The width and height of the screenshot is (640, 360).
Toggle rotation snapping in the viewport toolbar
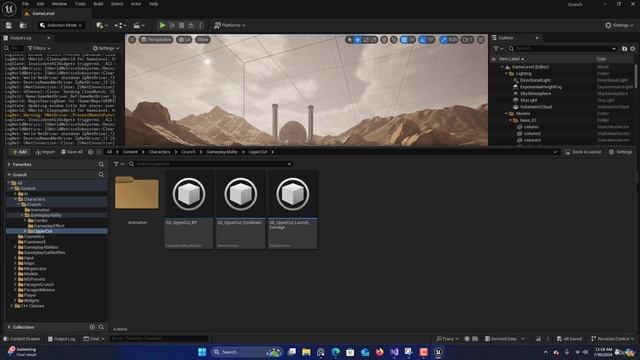[423, 40]
